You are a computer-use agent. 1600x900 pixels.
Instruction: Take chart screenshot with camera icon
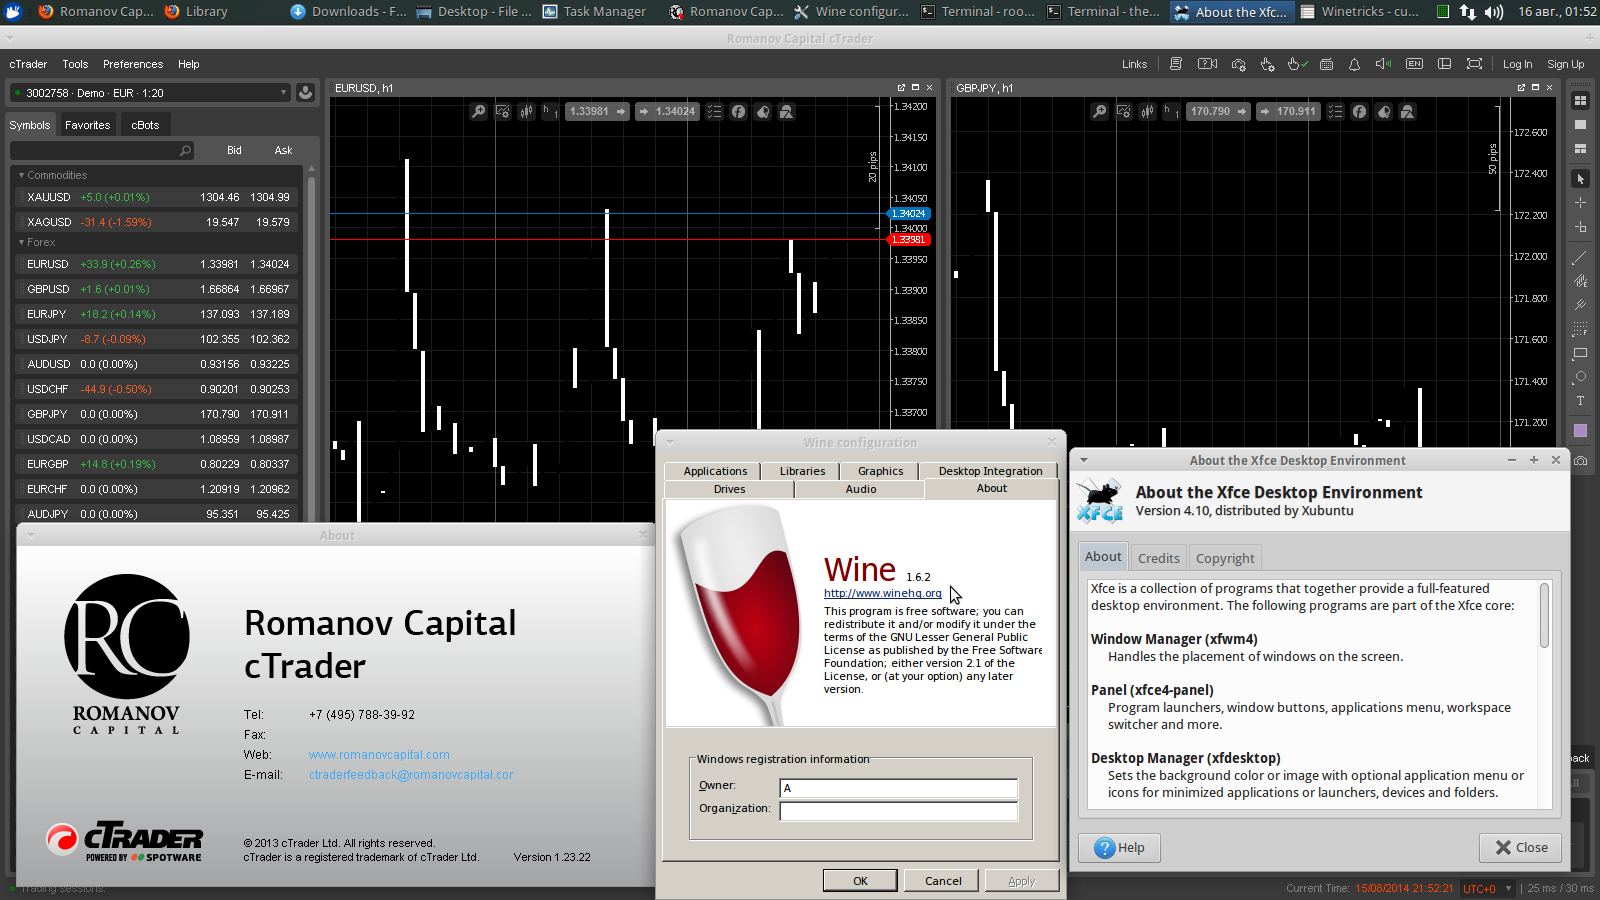pos(1580,461)
